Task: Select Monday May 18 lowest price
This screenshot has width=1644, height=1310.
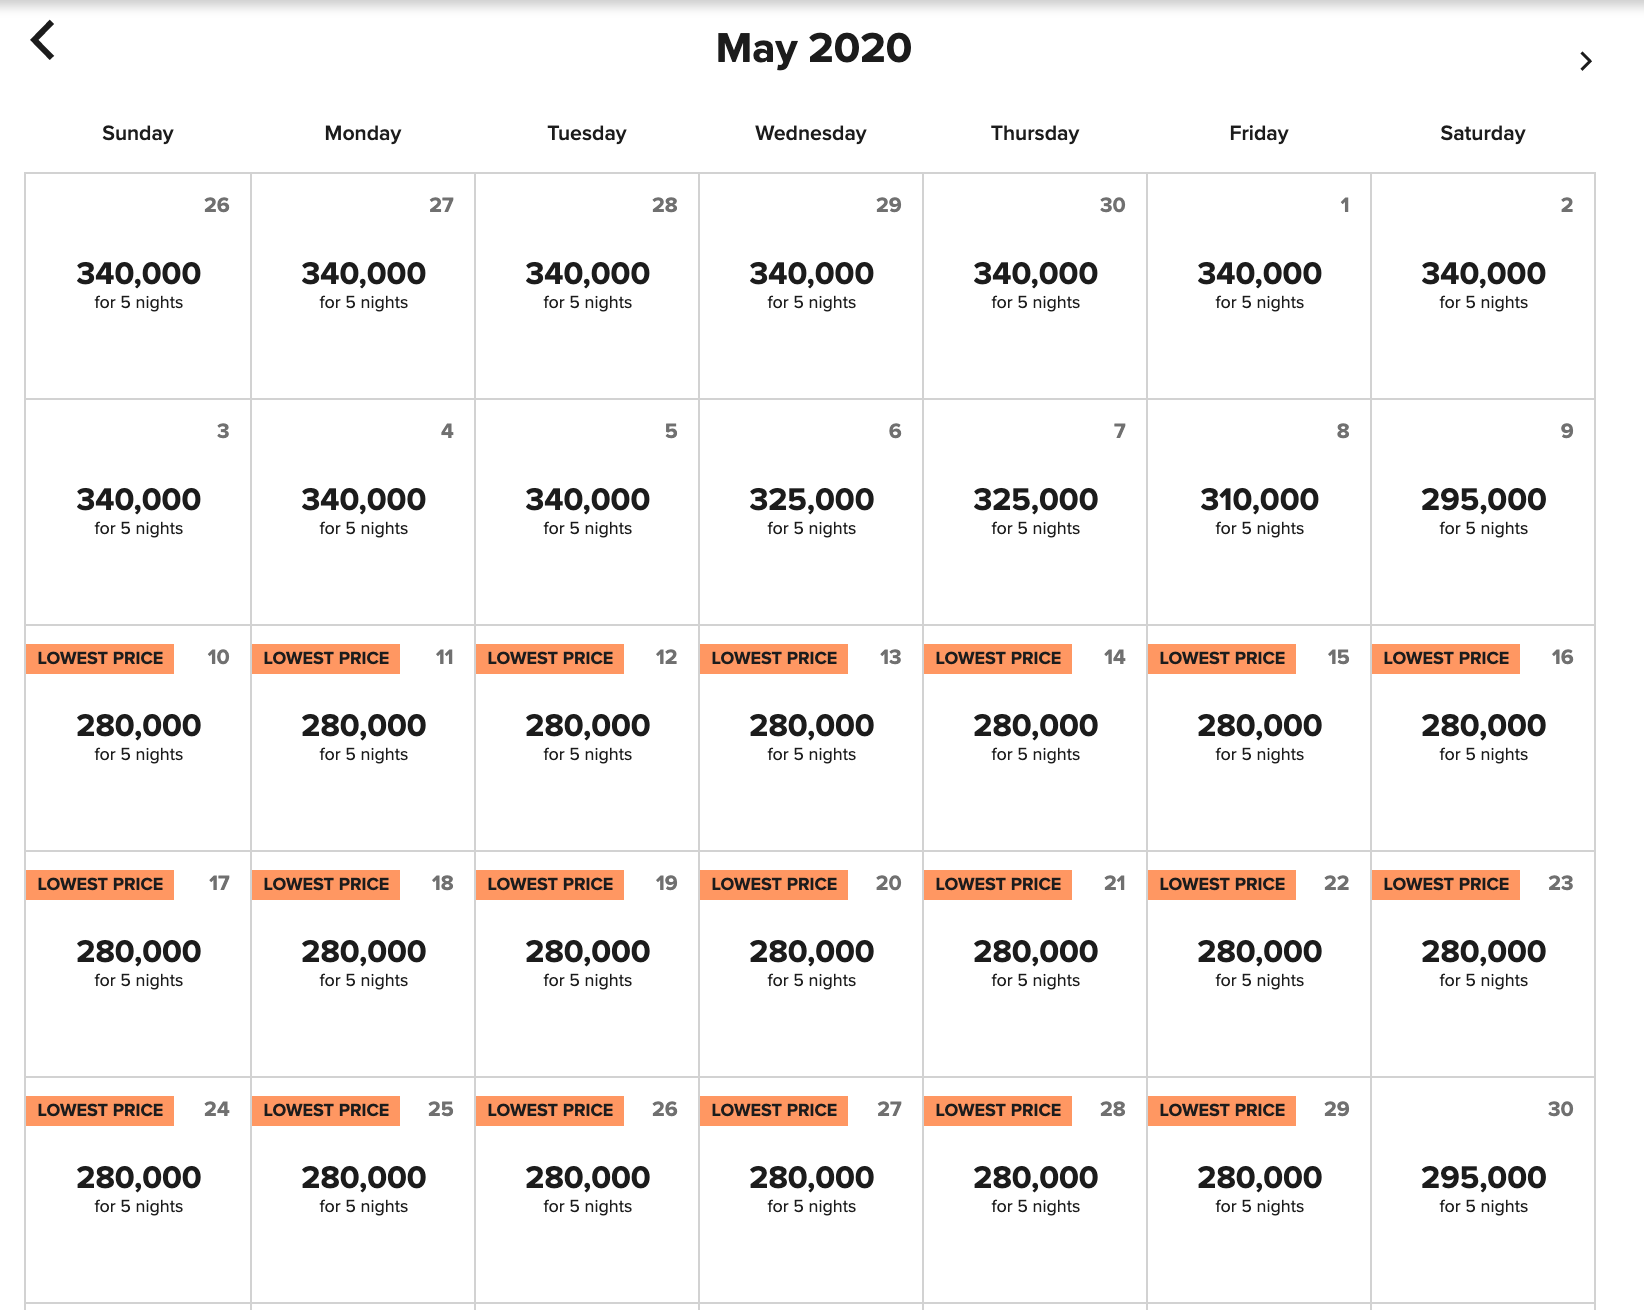Action: tap(363, 963)
